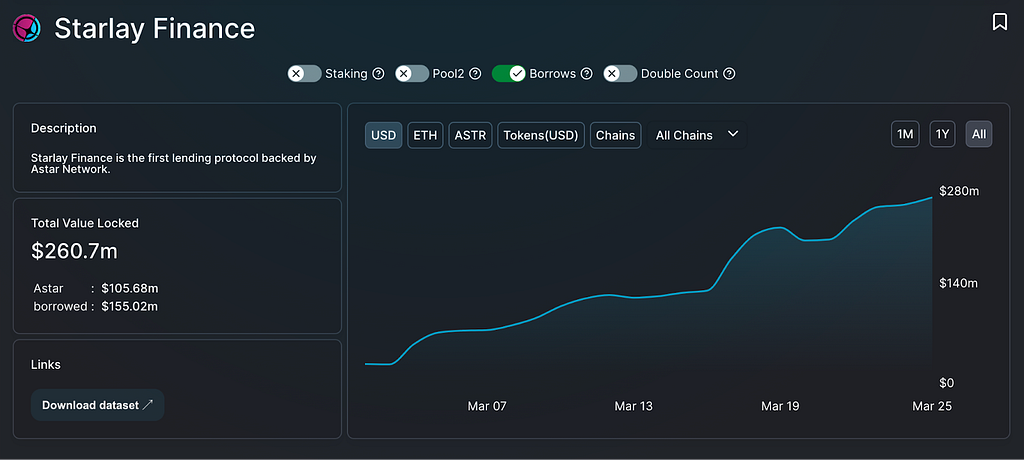Select the USD chart denomination
This screenshot has height=460, width=1024.
383,135
